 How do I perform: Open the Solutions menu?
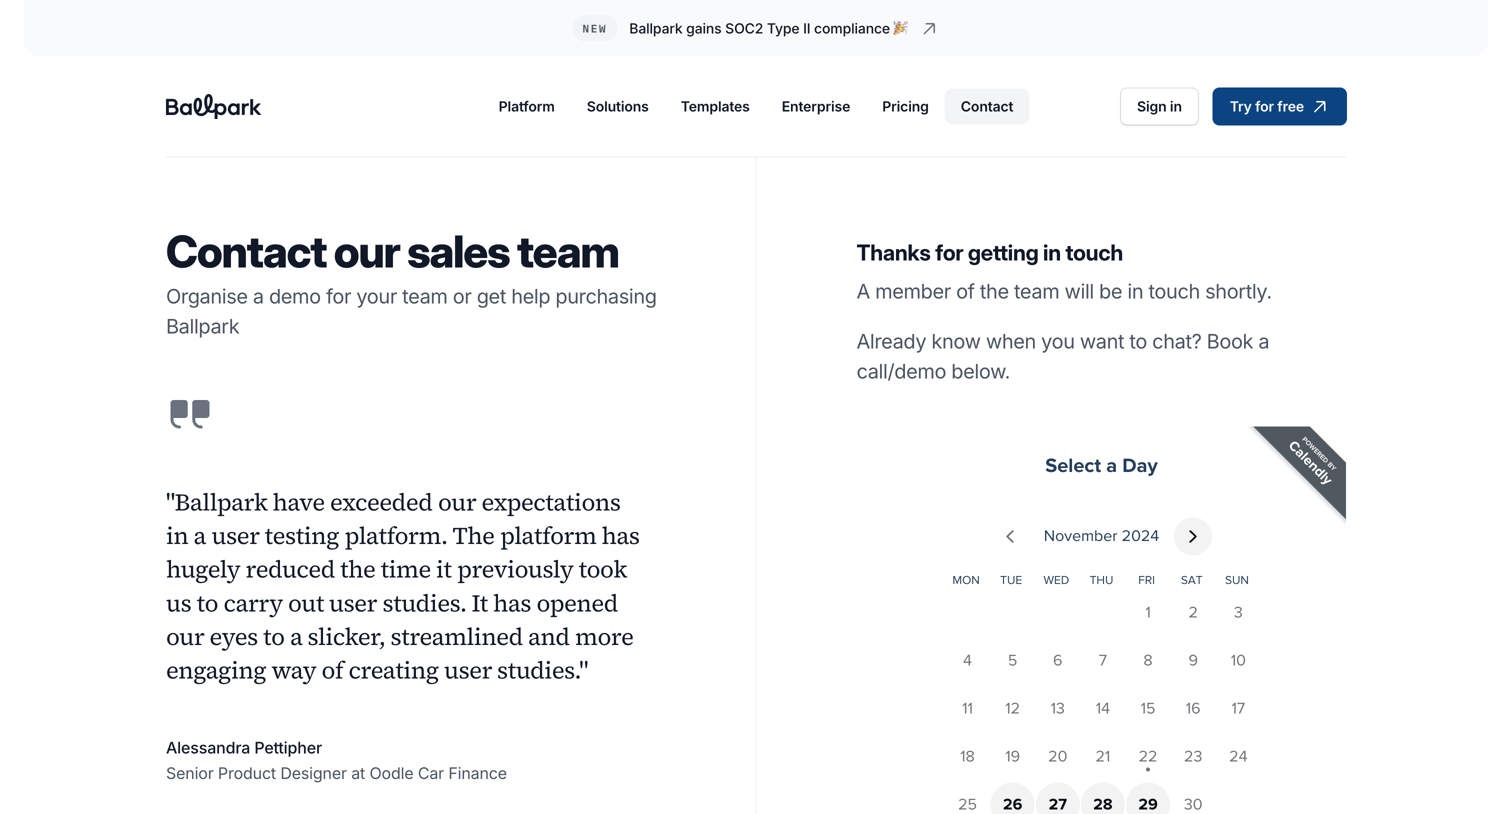617,106
